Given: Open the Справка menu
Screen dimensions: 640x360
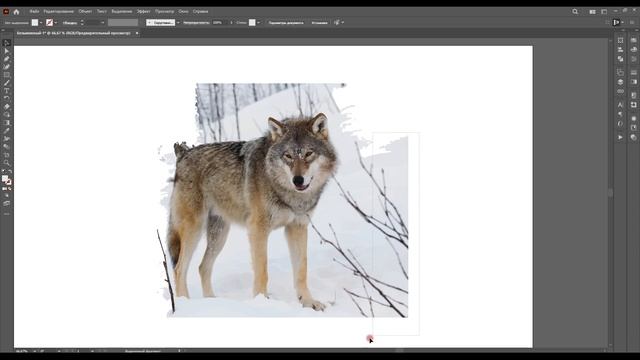Looking at the screenshot, I should click(x=200, y=11).
